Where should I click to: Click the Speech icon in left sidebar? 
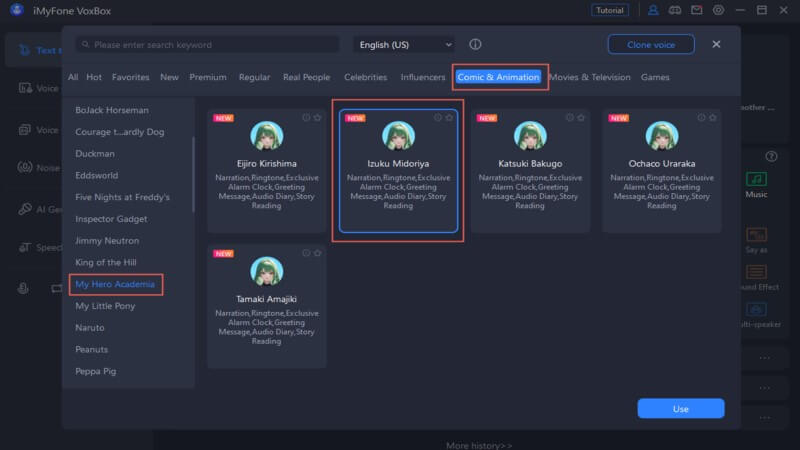[25, 247]
